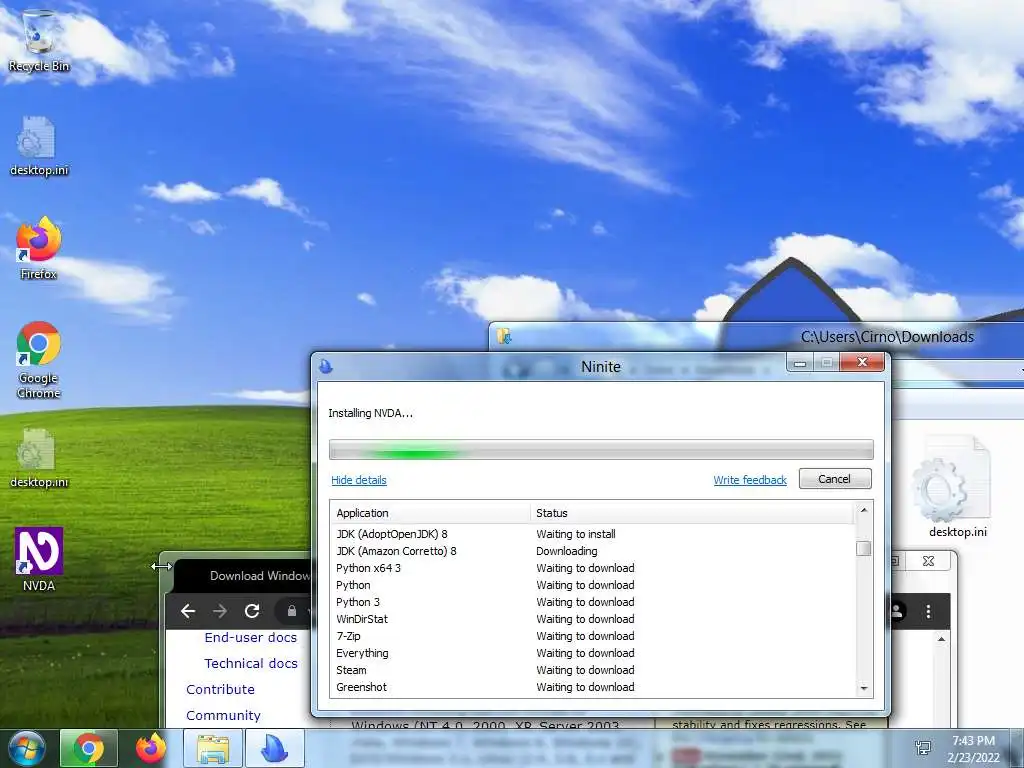Open Chrome's three-dot menu

click(x=928, y=611)
